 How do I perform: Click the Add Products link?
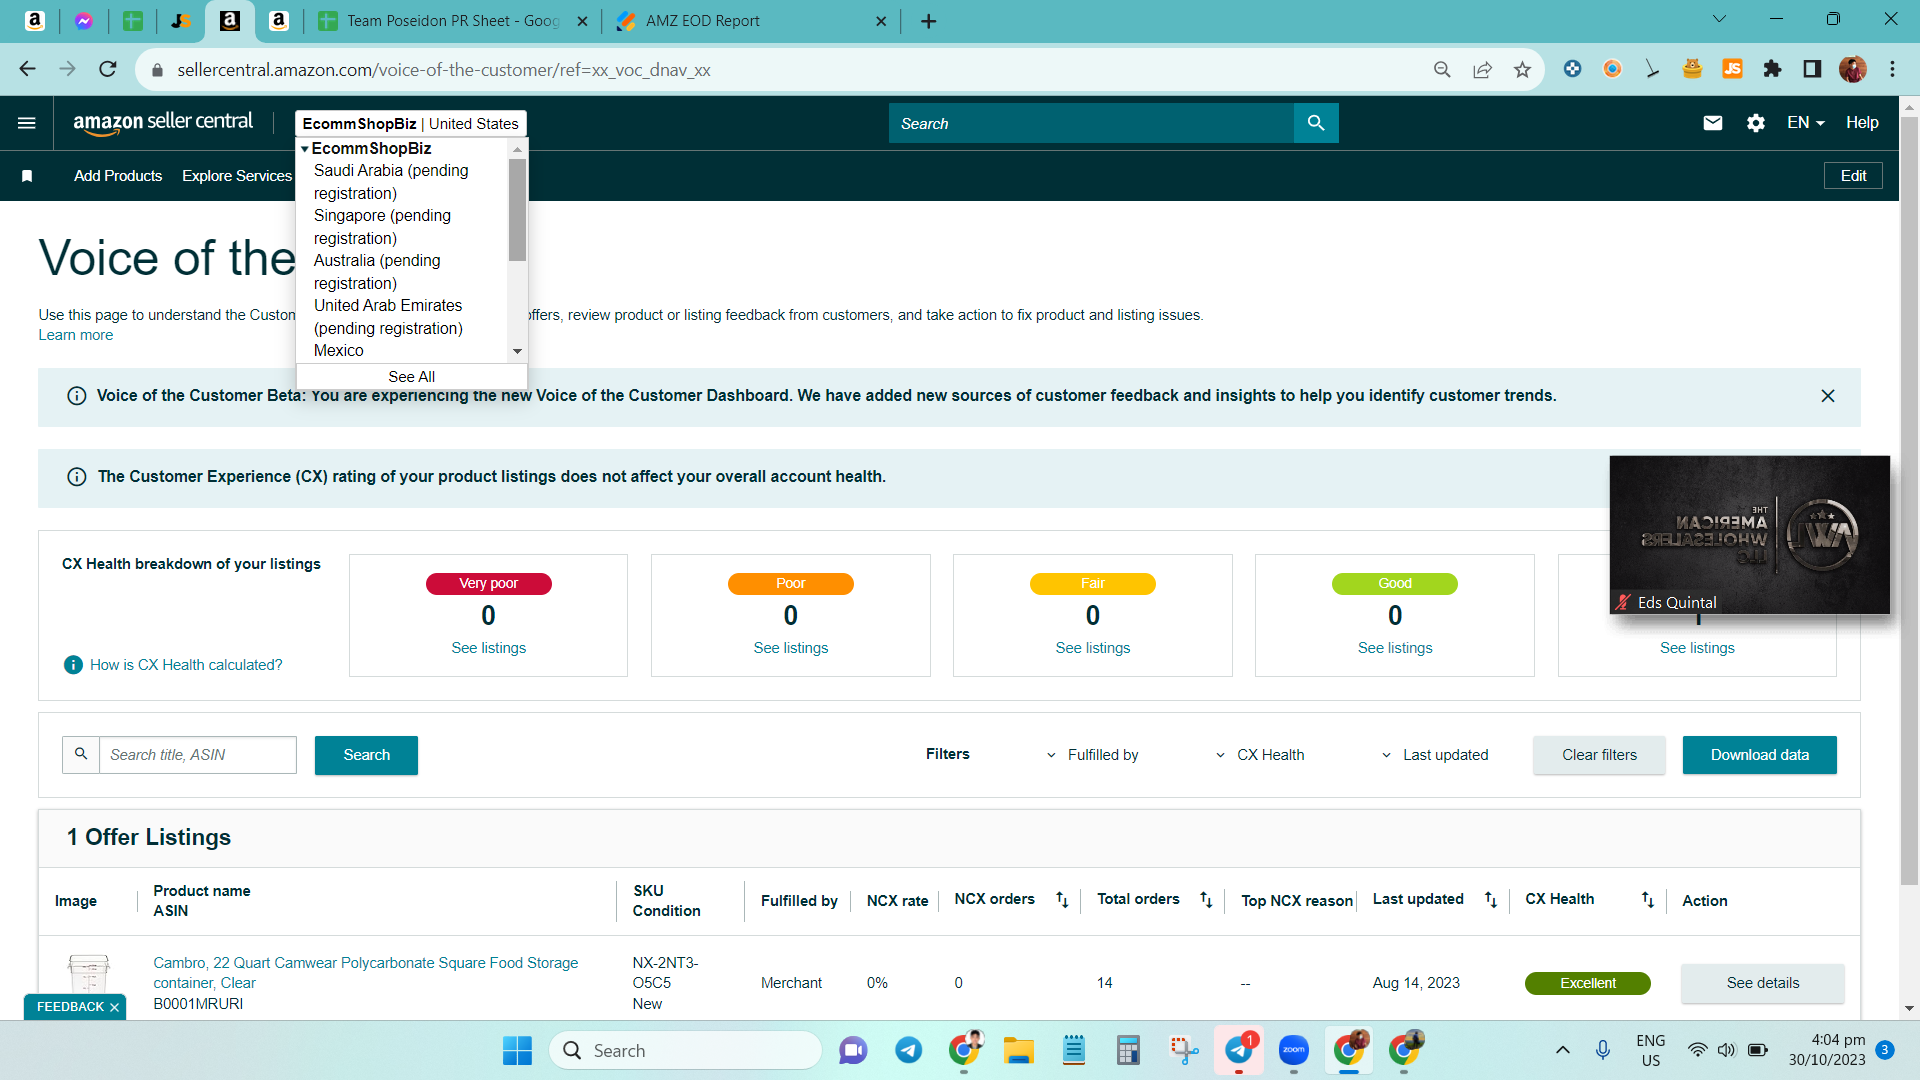118,176
